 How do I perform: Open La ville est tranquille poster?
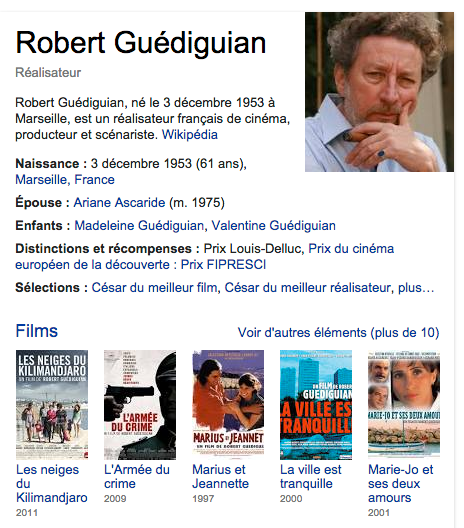pyautogui.click(x=316, y=405)
